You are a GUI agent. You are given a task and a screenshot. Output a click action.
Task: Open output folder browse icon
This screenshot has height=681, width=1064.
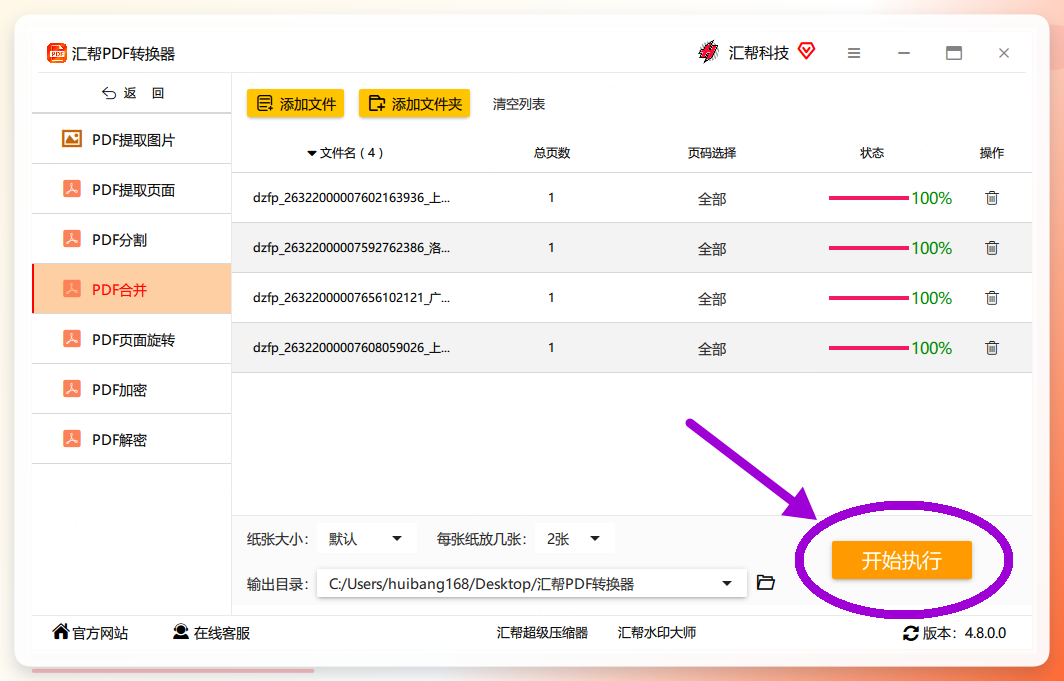766,583
